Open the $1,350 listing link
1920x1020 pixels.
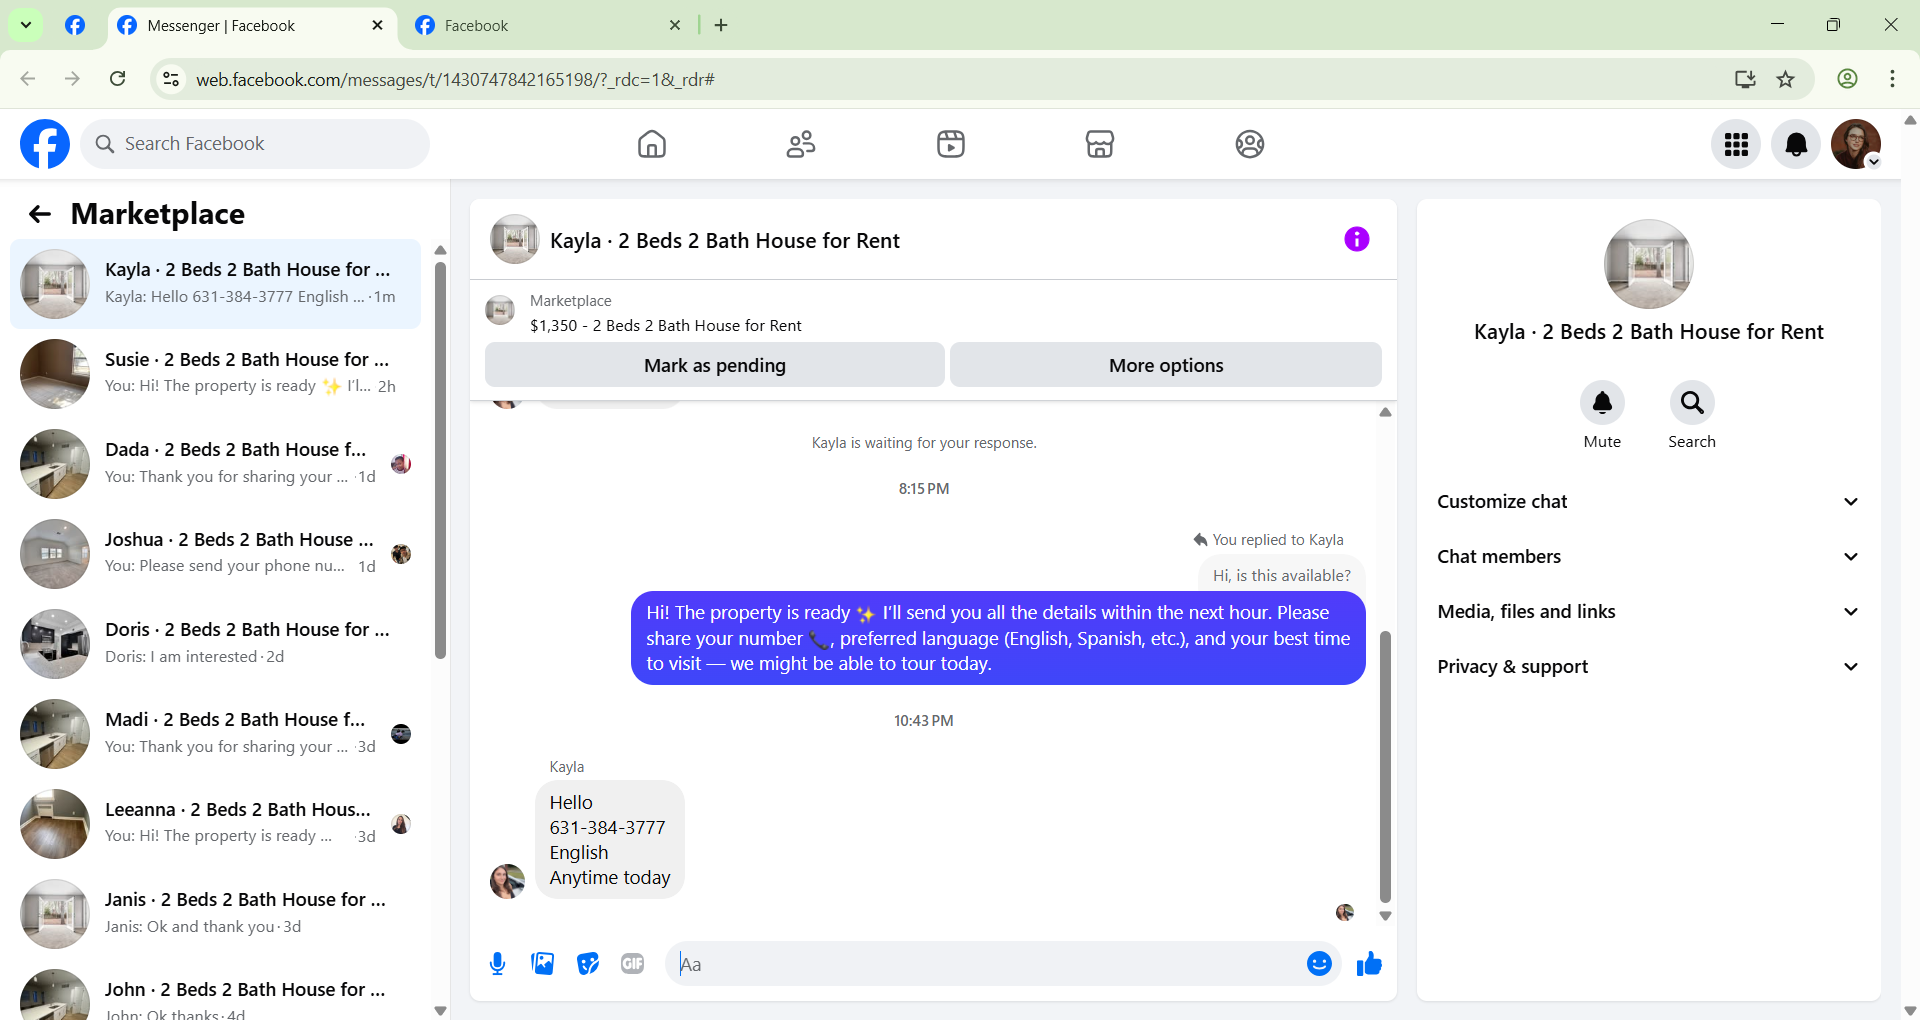click(665, 326)
